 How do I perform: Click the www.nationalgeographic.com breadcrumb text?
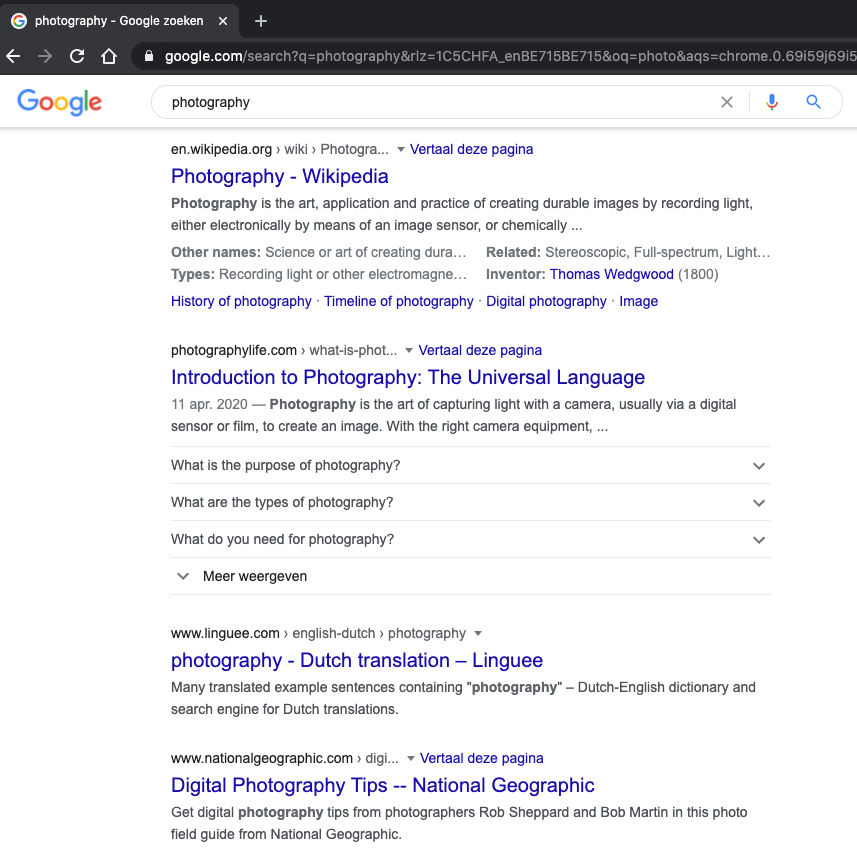click(261, 759)
